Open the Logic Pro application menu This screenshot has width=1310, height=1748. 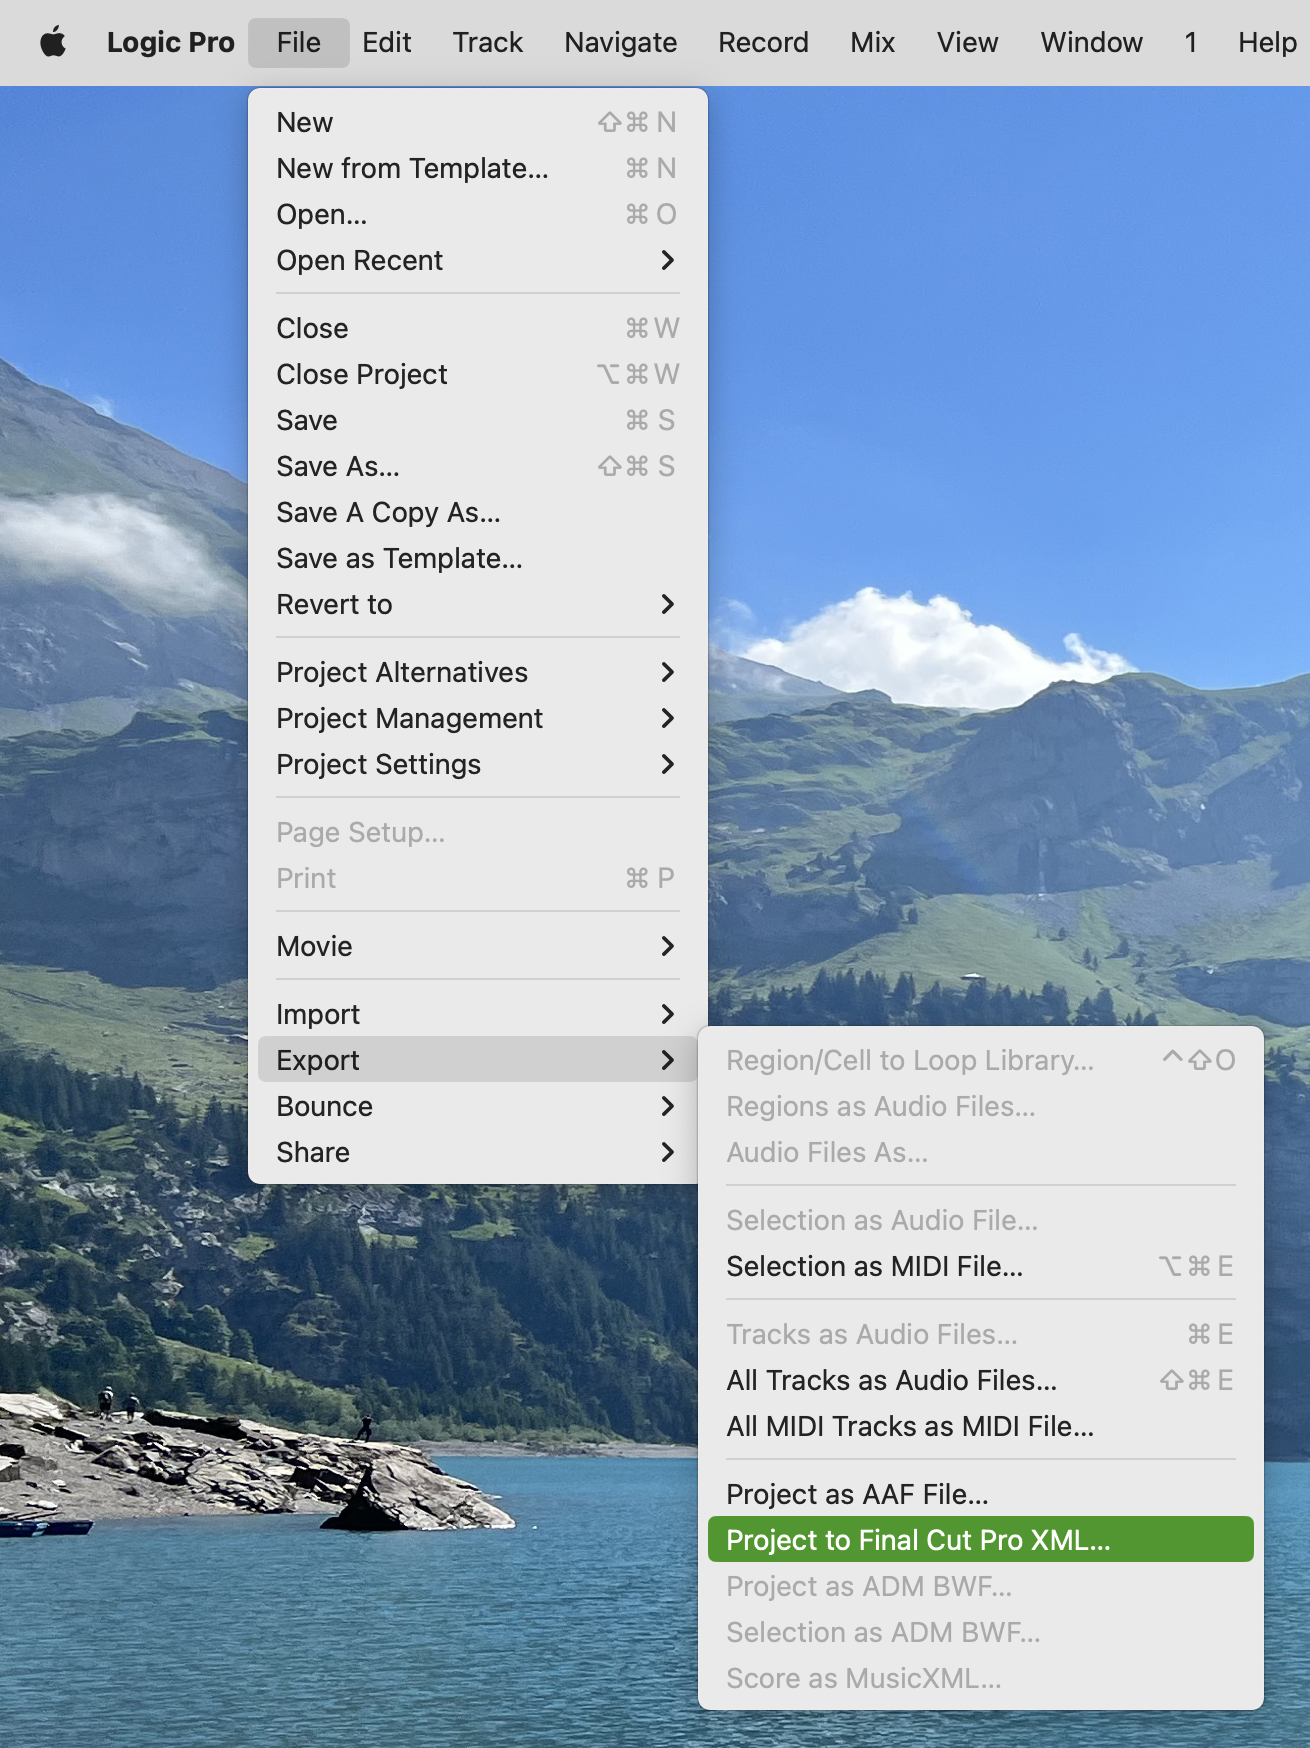171,42
